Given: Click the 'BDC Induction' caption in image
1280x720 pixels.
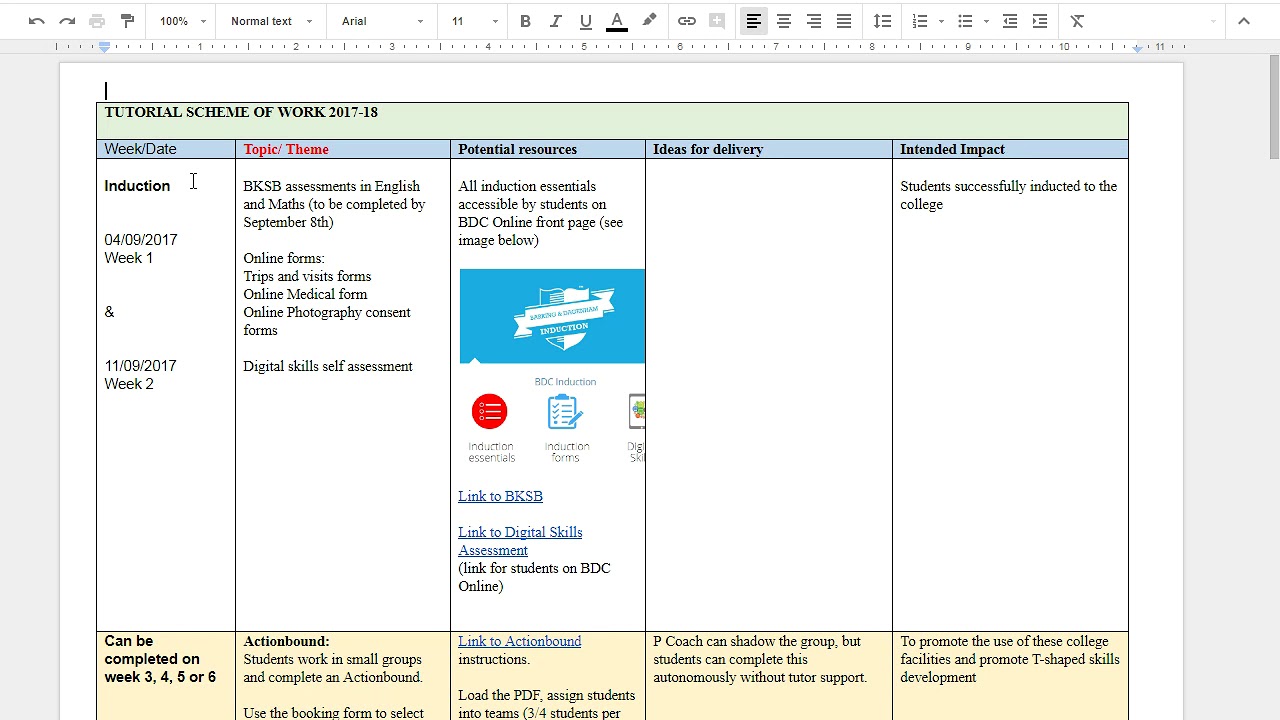Looking at the screenshot, I should coord(565,381).
